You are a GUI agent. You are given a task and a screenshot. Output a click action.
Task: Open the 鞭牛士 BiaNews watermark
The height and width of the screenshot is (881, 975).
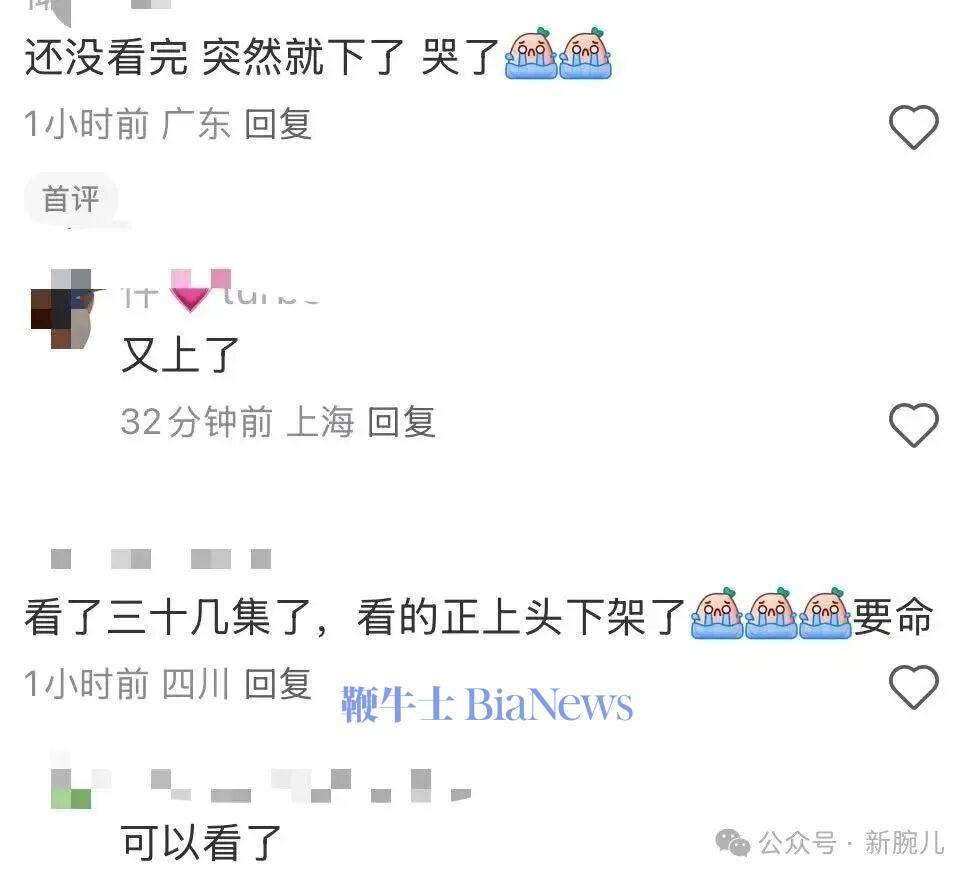coord(487,704)
